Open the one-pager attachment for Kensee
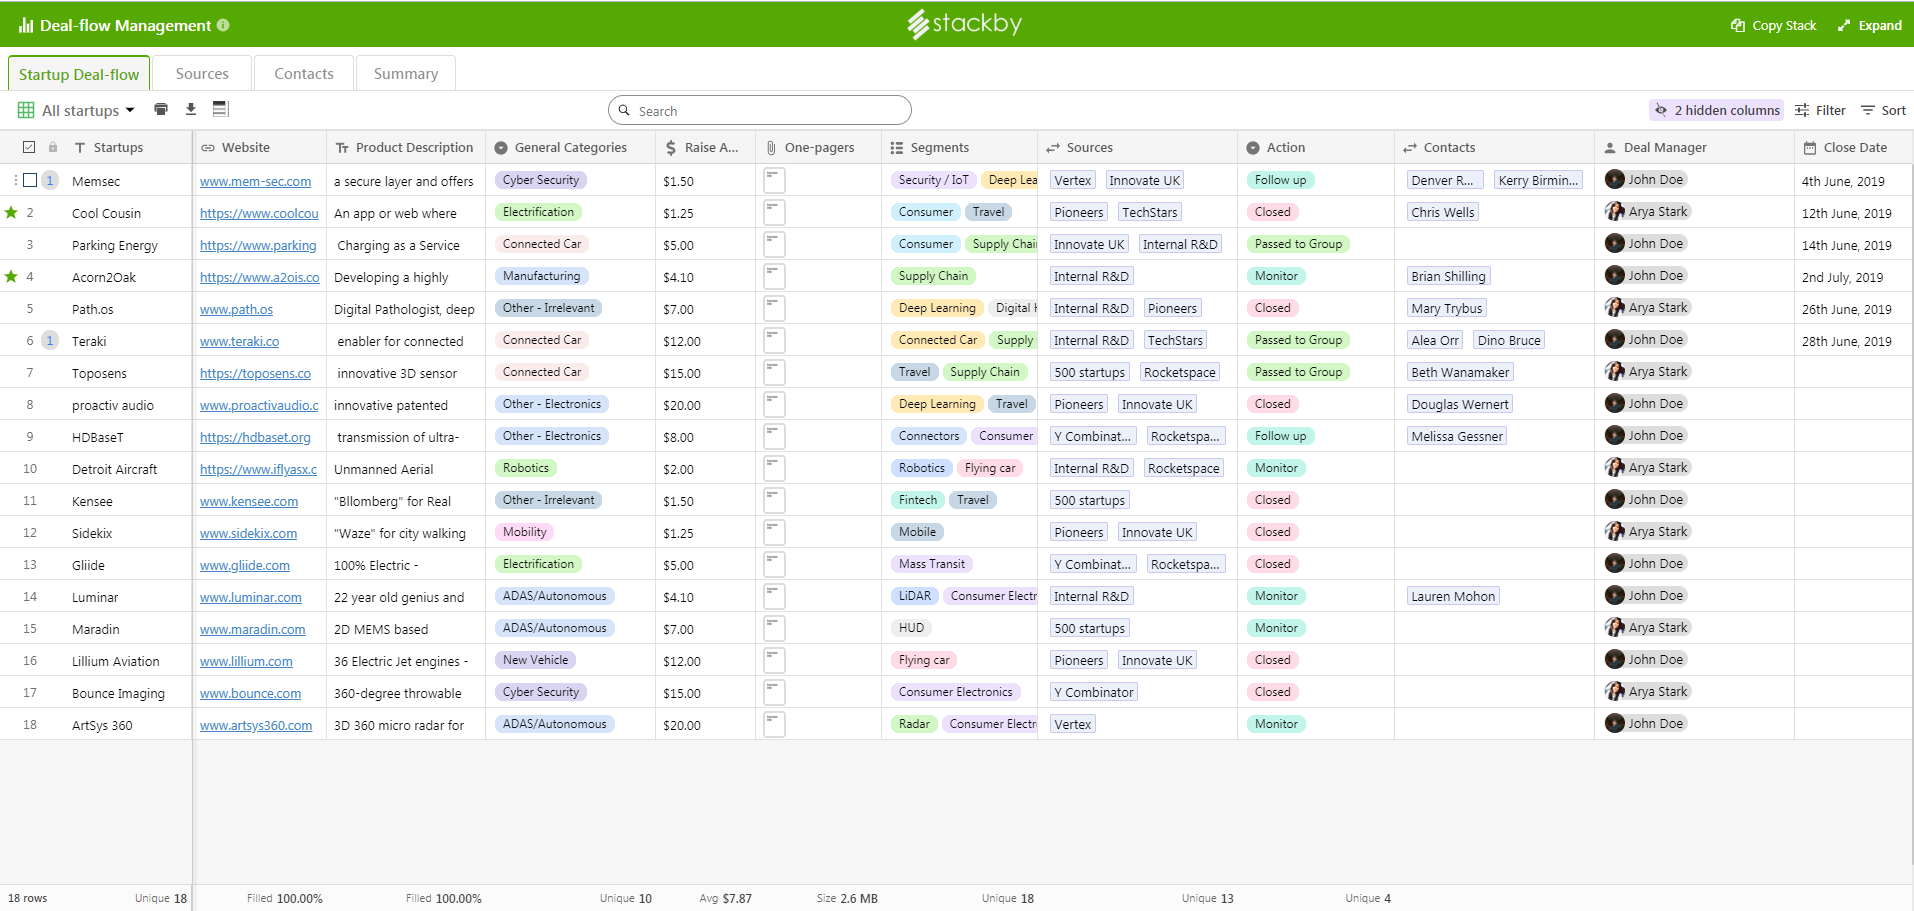 774,501
